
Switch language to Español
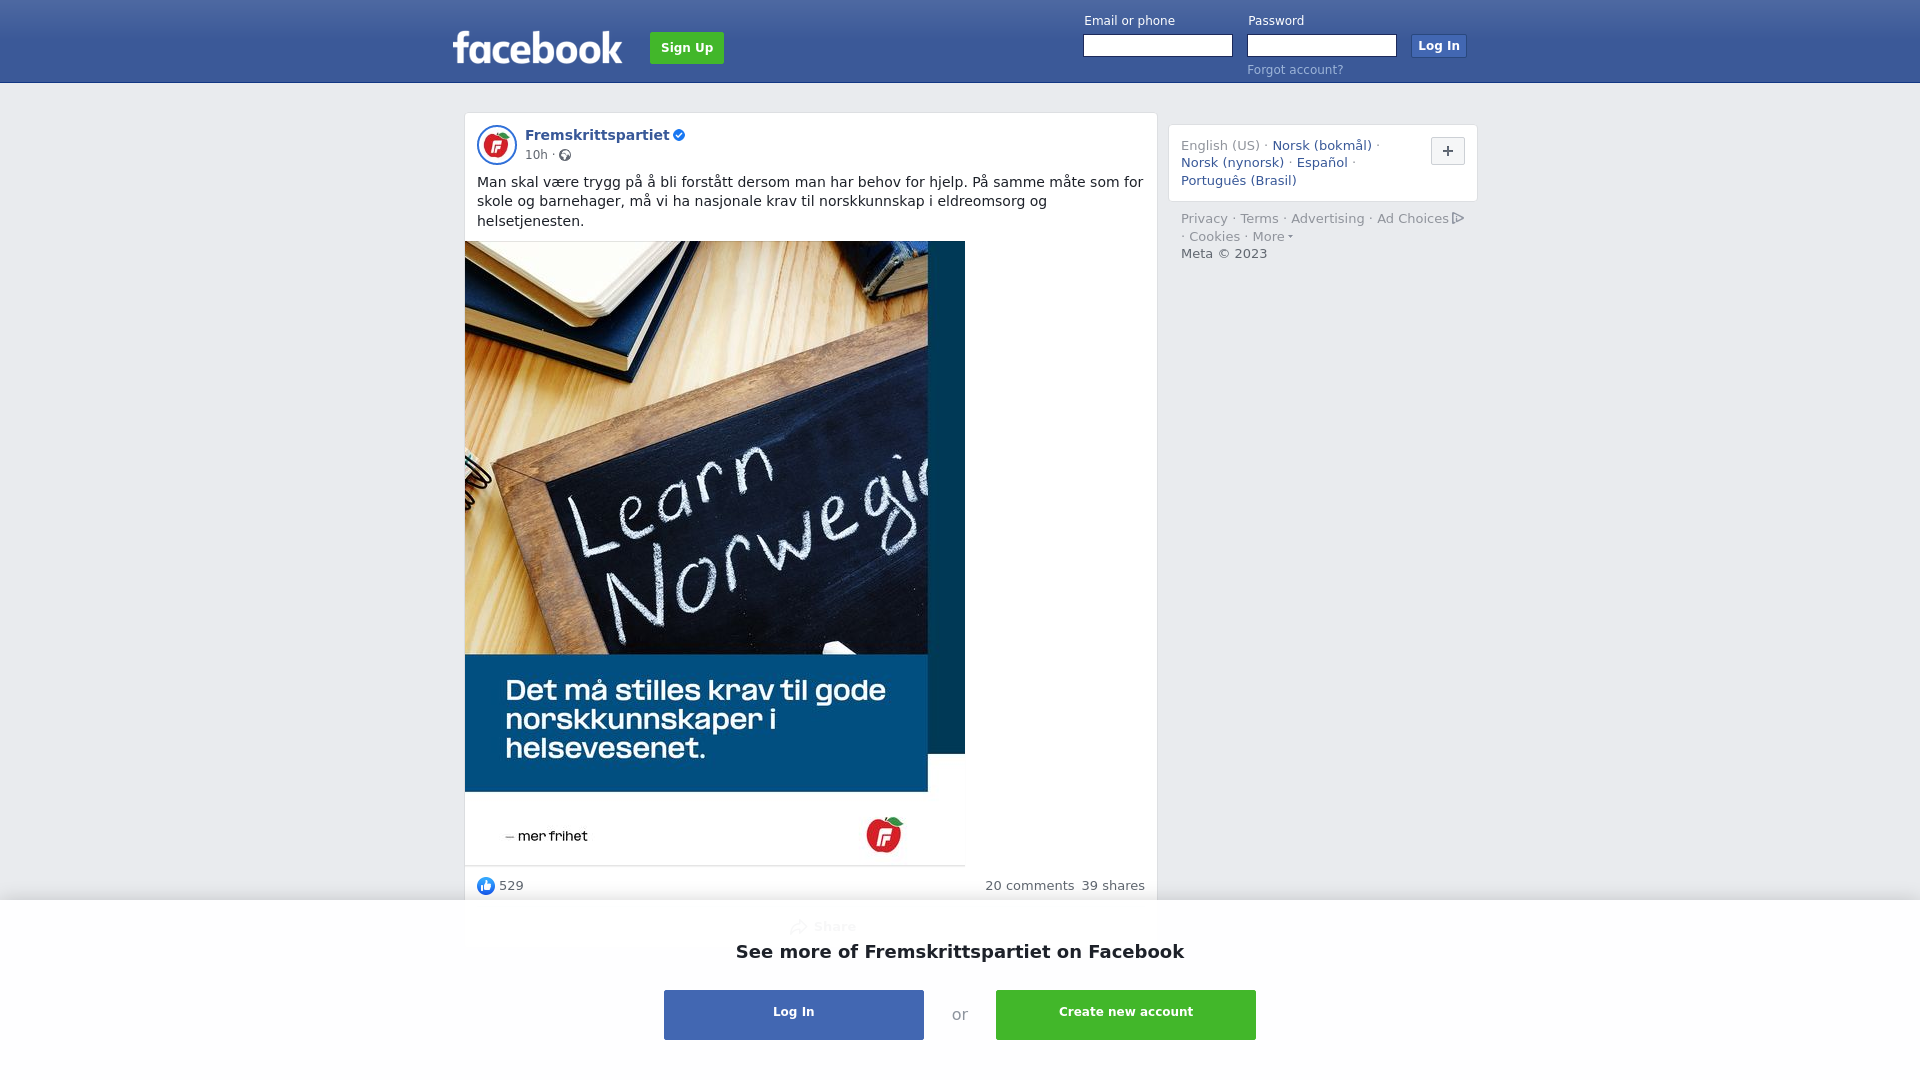pos(1322,163)
